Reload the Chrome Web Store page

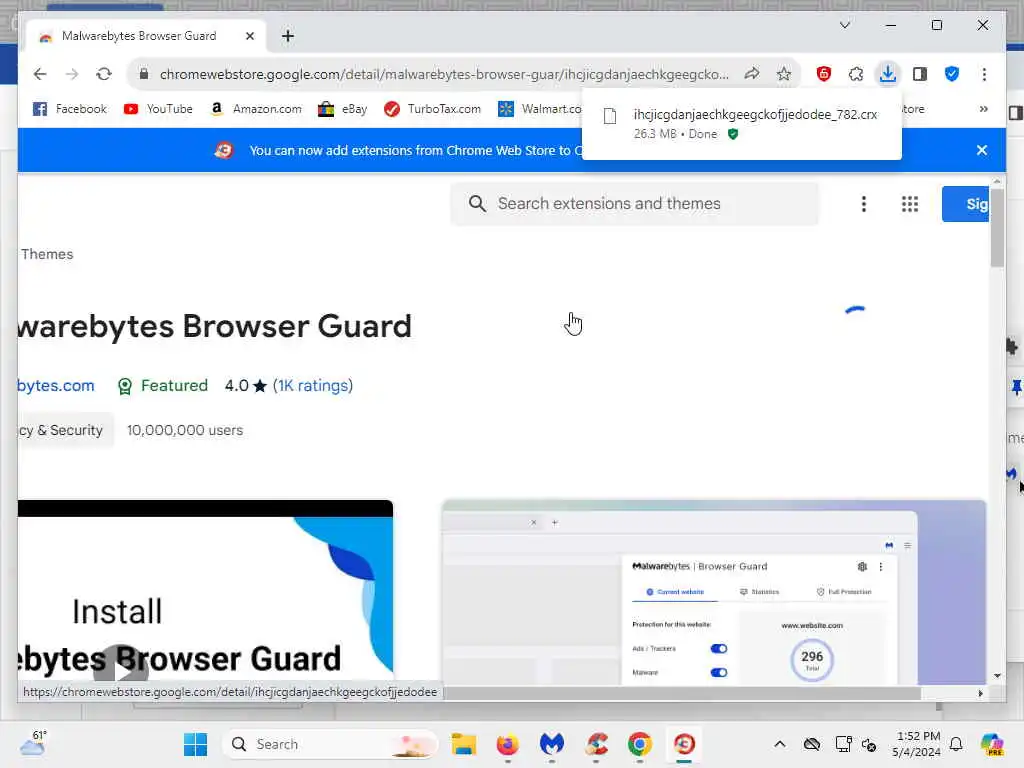click(x=104, y=74)
